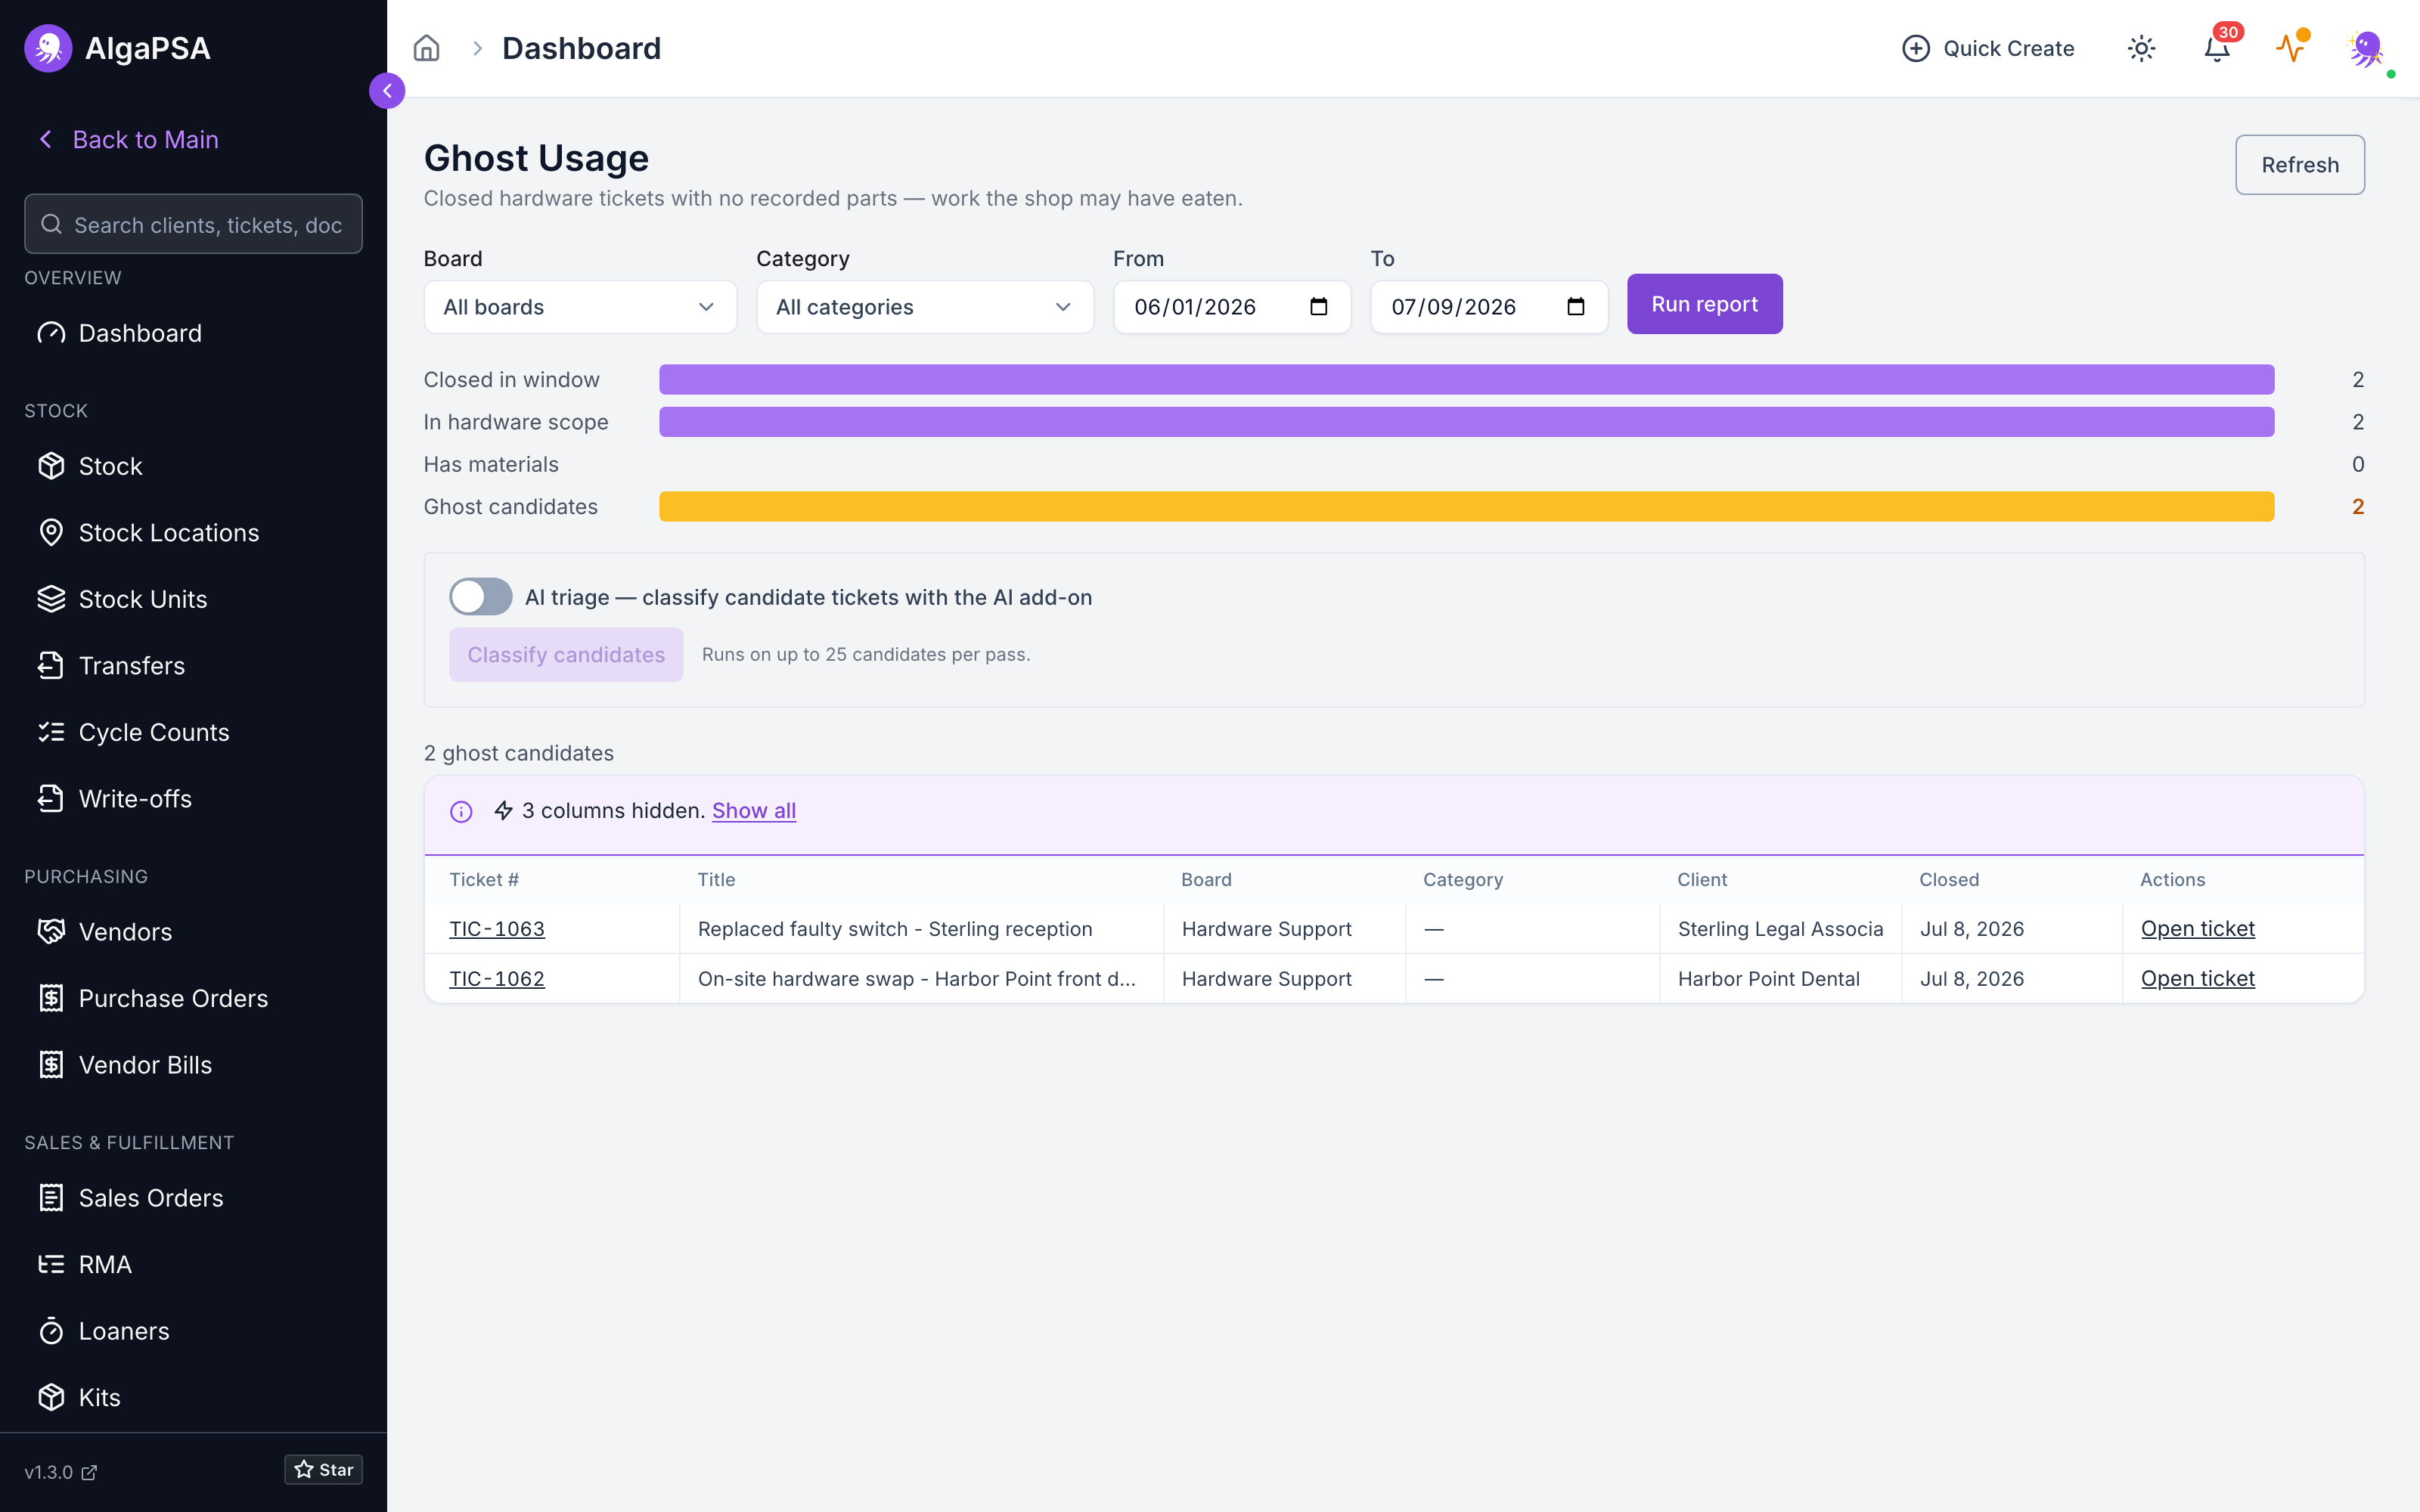Click the Board column header
The image size is (2420, 1512).
[x=1206, y=880]
